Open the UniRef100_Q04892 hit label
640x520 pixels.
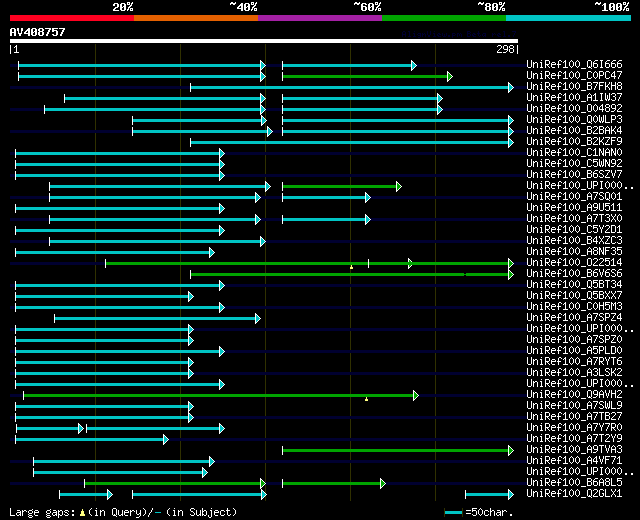coord(574,109)
